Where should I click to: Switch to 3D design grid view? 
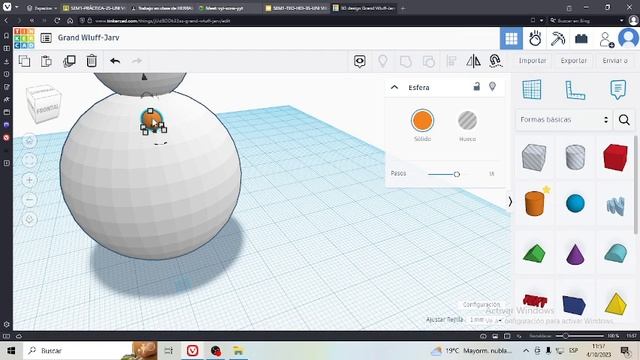(511, 38)
